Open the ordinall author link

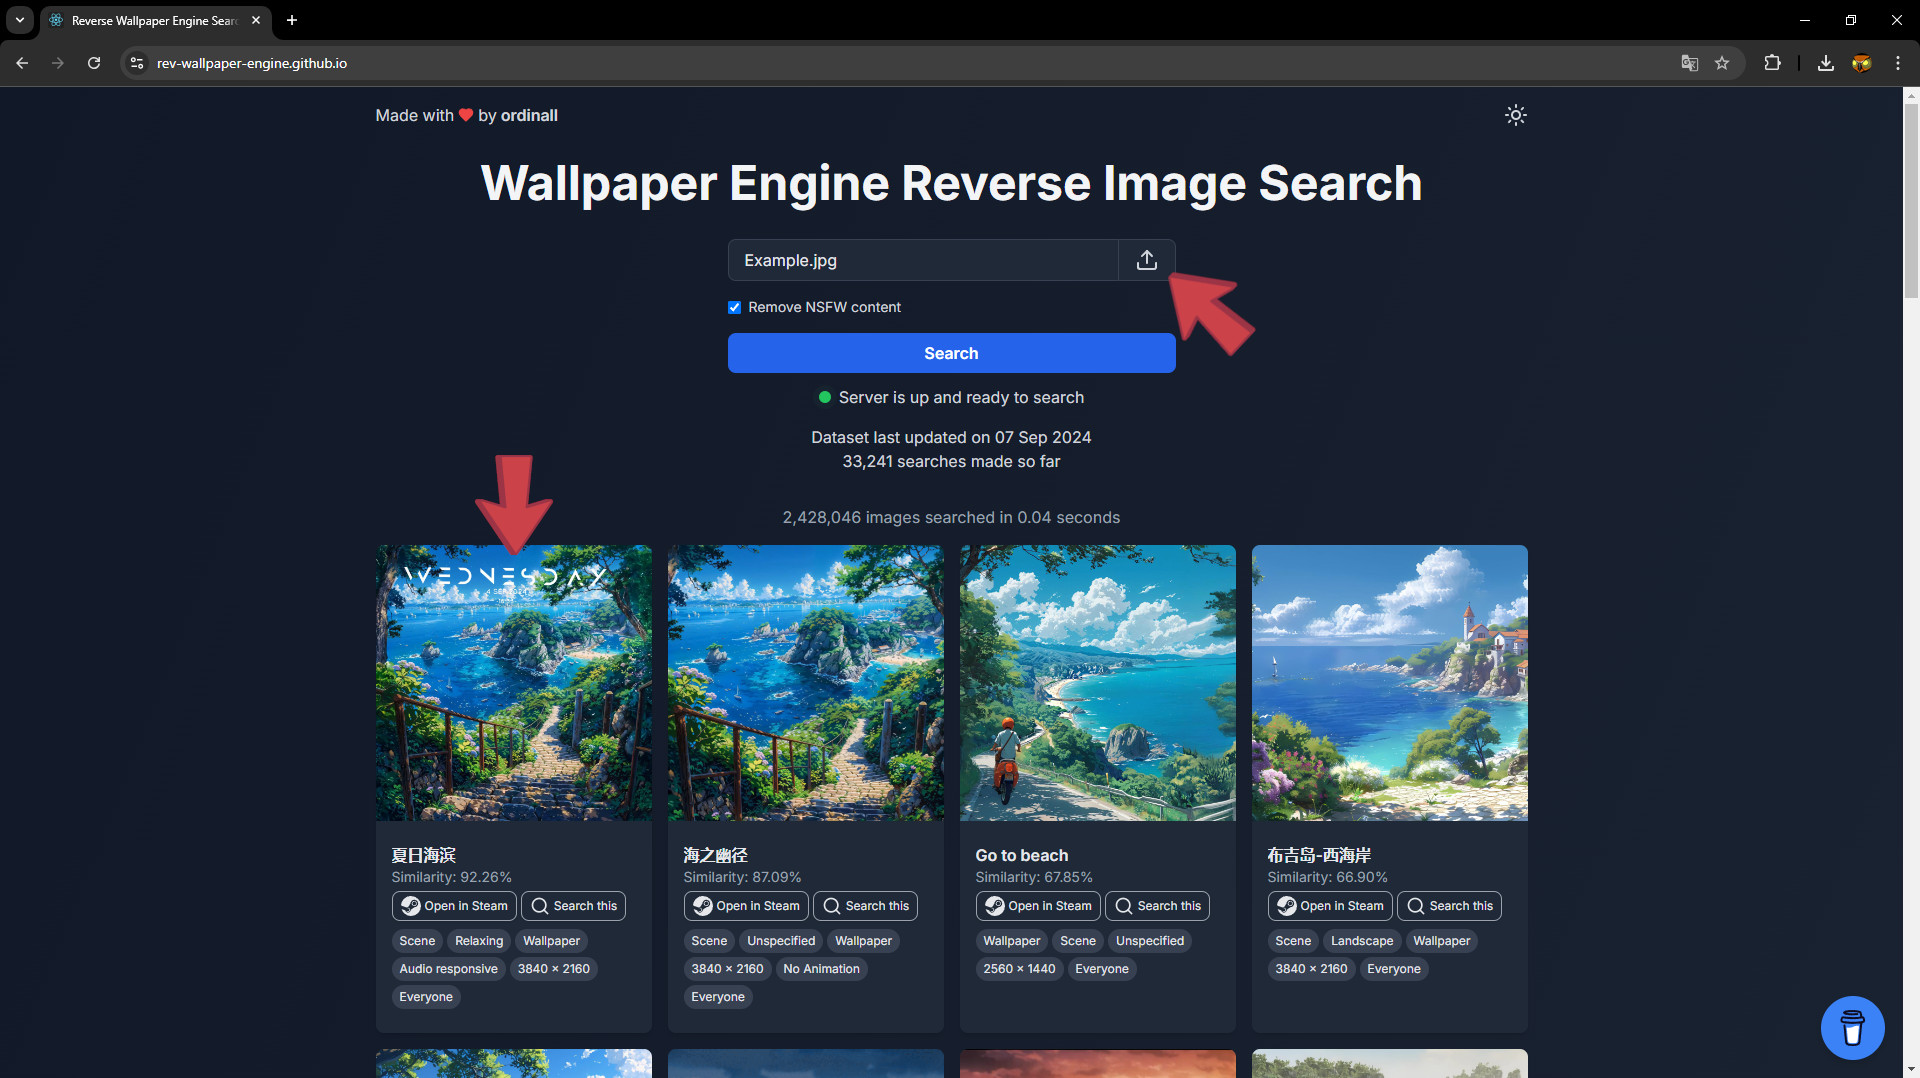[x=529, y=115]
